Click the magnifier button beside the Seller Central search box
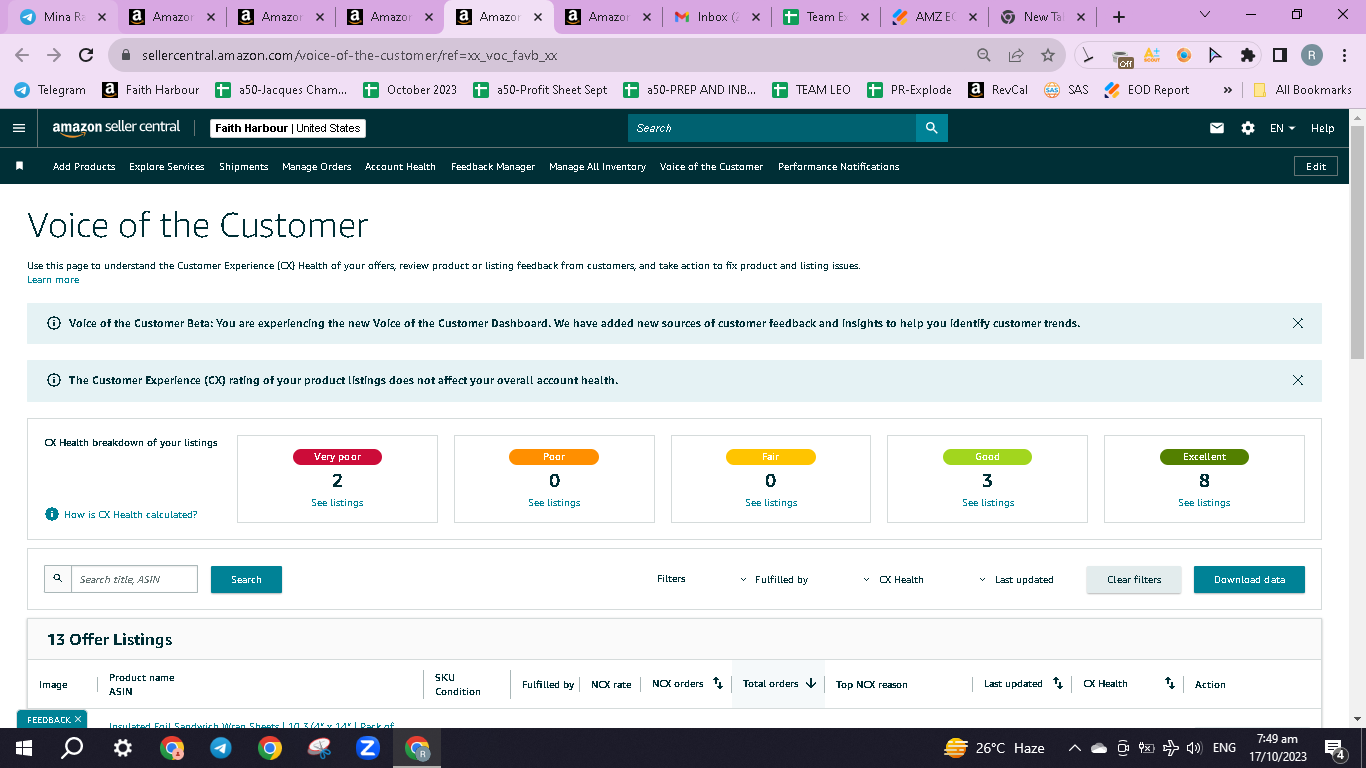 point(931,128)
